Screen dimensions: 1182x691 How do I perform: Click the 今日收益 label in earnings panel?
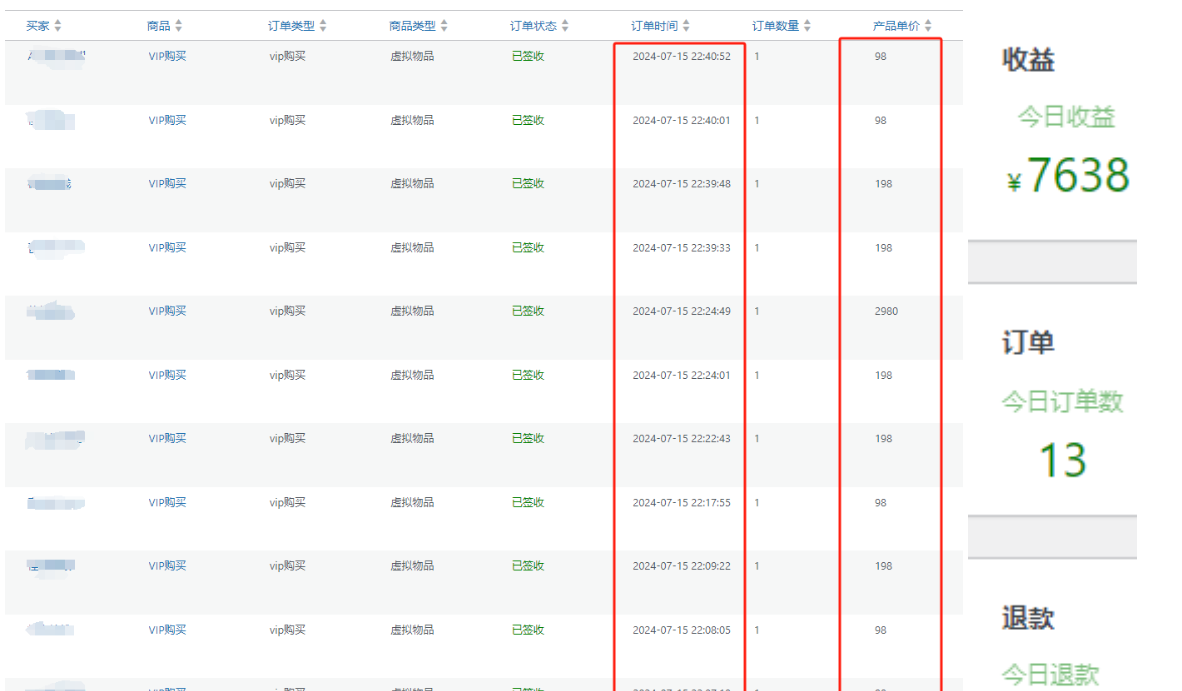[1066, 118]
